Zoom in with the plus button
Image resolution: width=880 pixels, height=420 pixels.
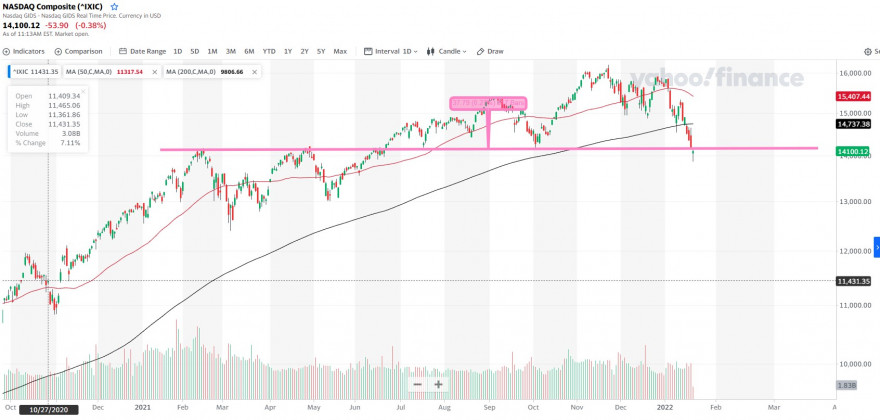[438, 385]
